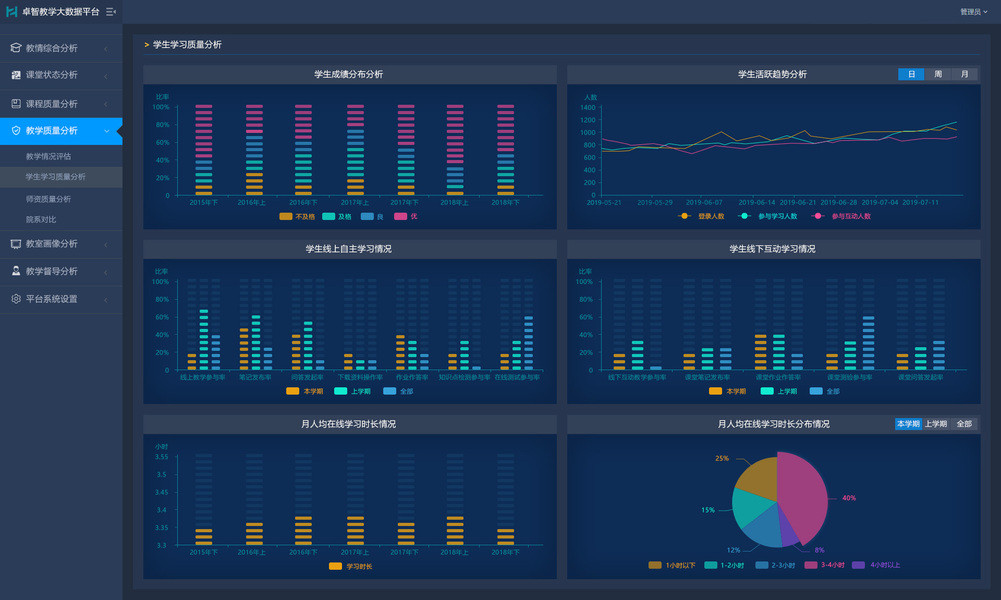
Task: Click the 课堂状态分析 sidebar icon
Action: (16, 75)
